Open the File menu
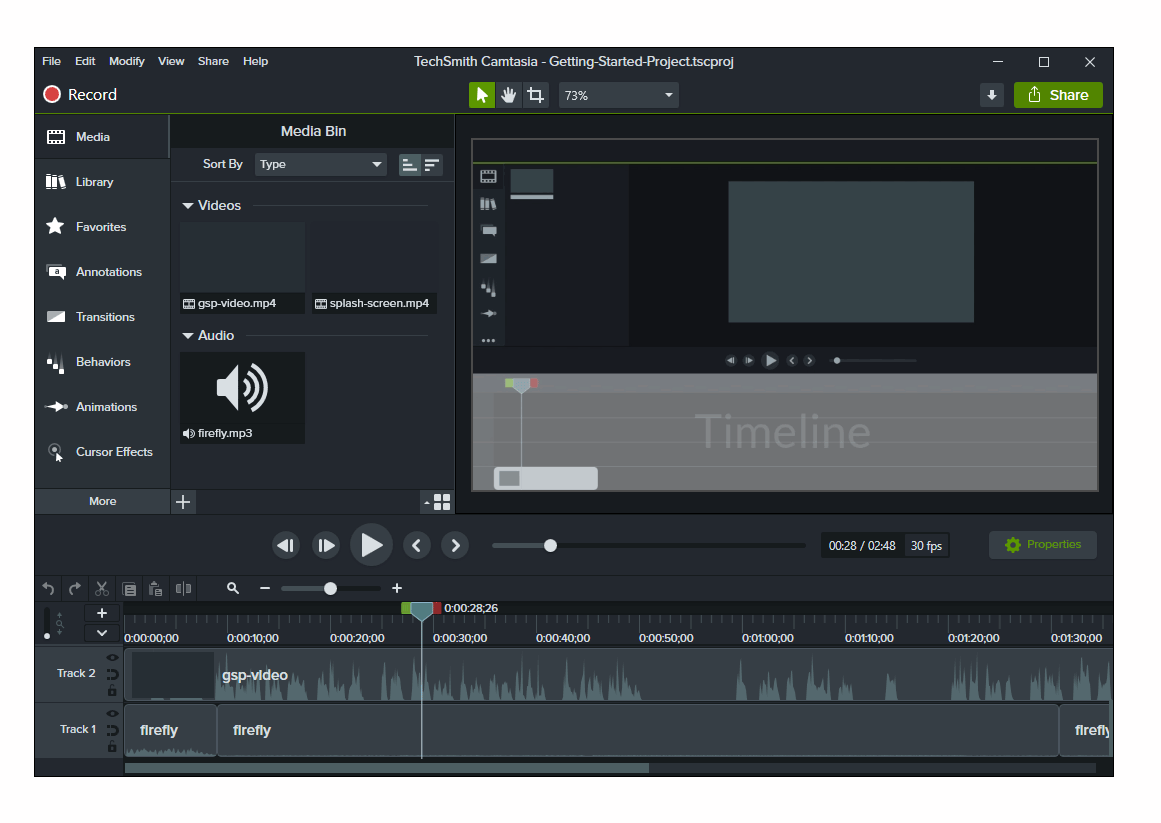 point(51,61)
